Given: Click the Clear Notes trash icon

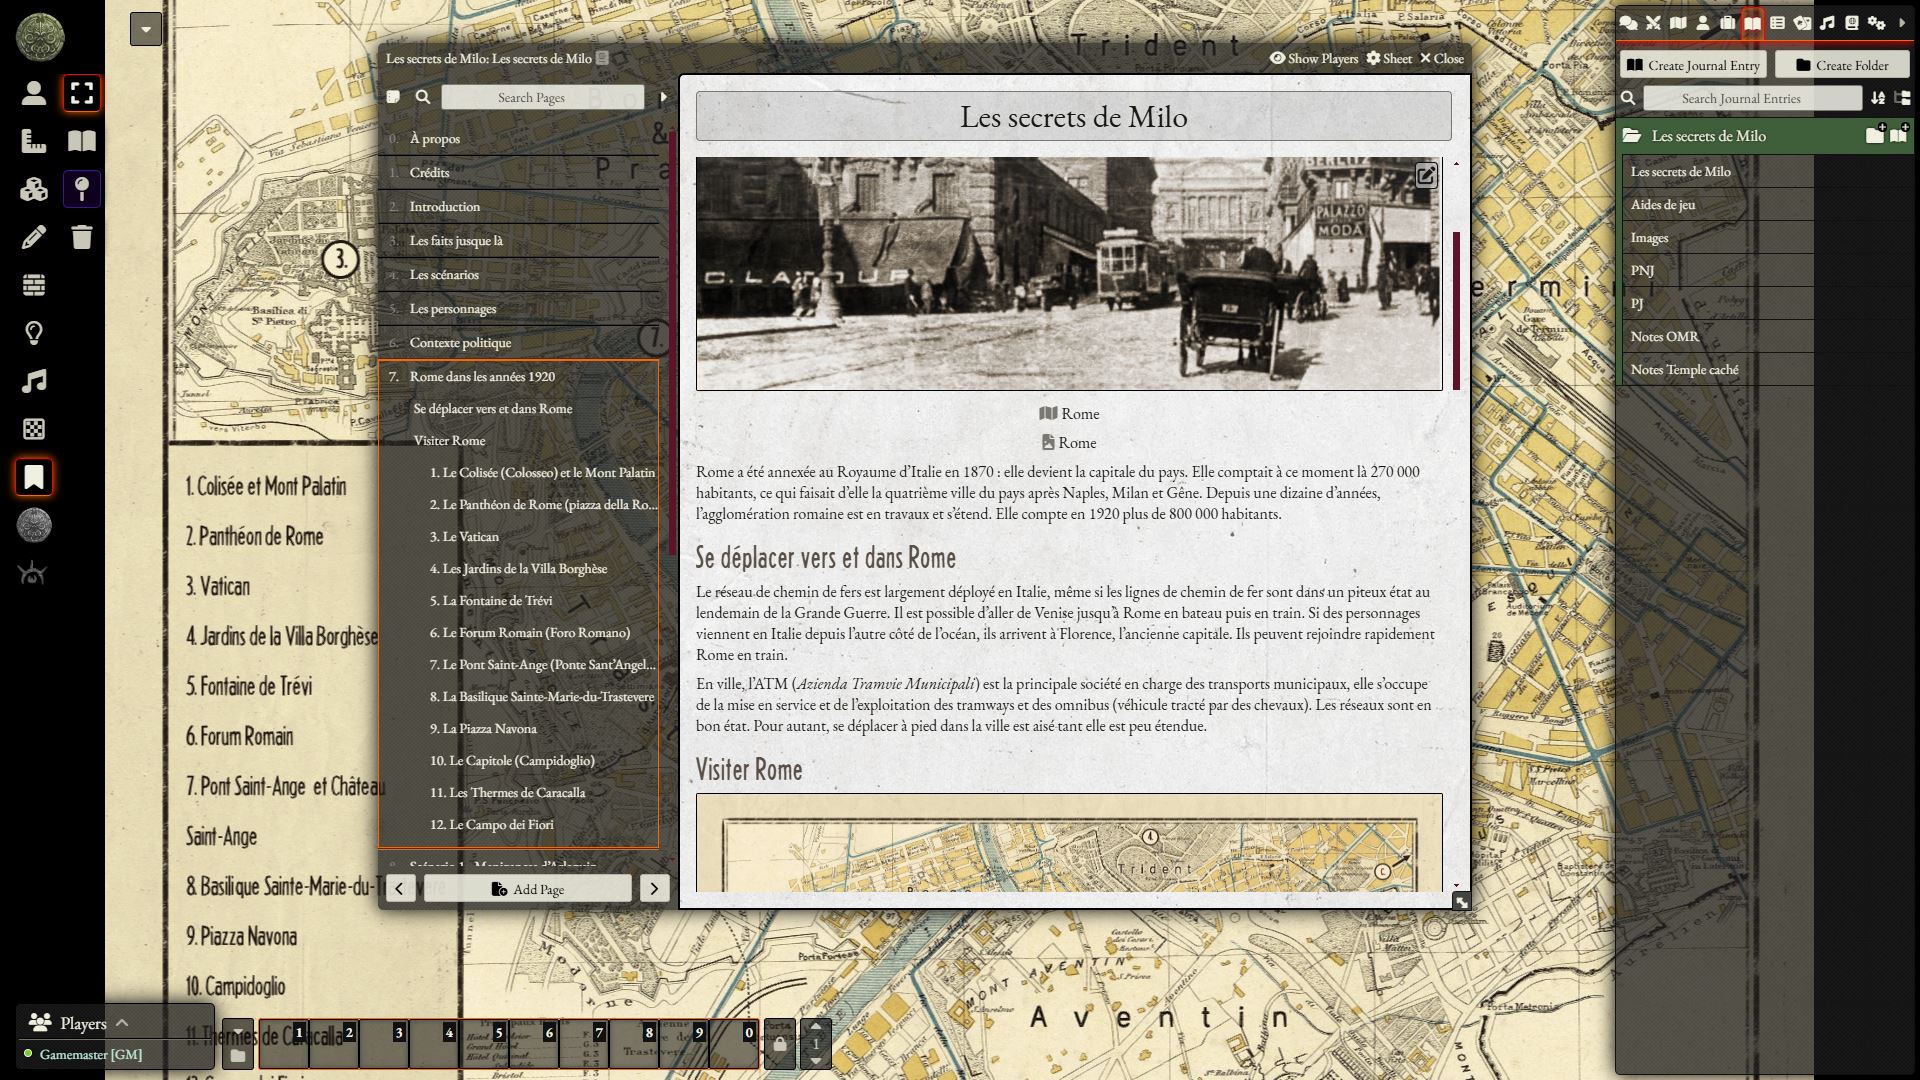Looking at the screenshot, I should point(82,237).
